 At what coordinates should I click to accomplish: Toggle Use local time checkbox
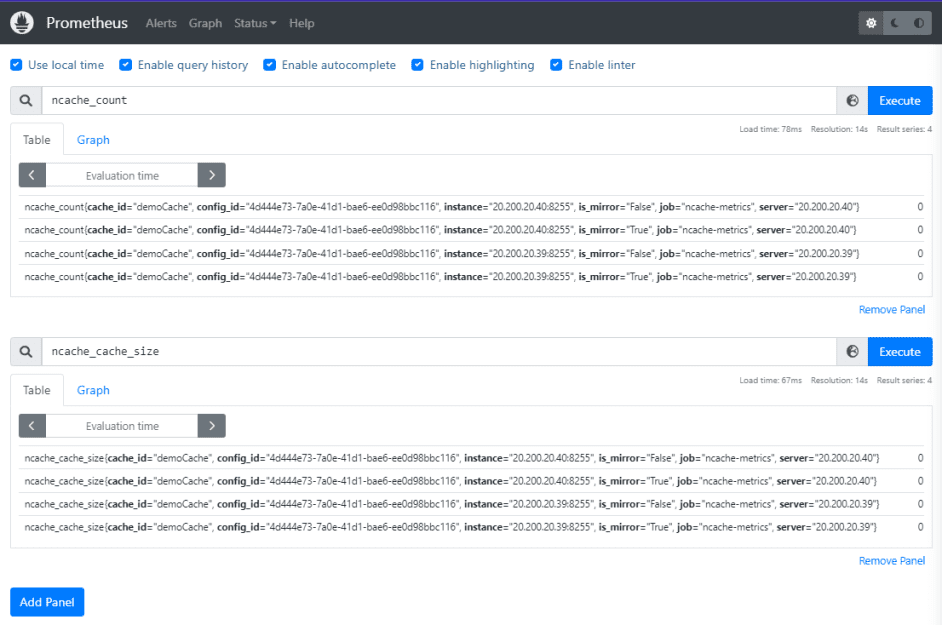[16, 65]
